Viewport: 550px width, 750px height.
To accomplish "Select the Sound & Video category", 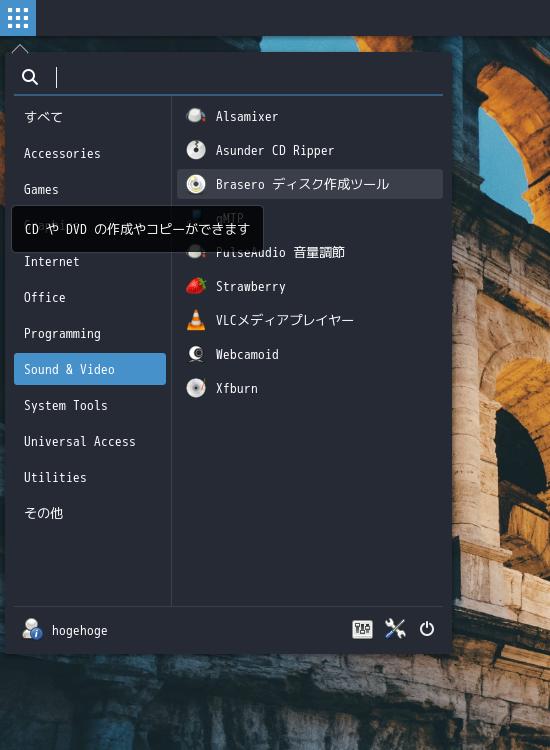I will click(90, 369).
